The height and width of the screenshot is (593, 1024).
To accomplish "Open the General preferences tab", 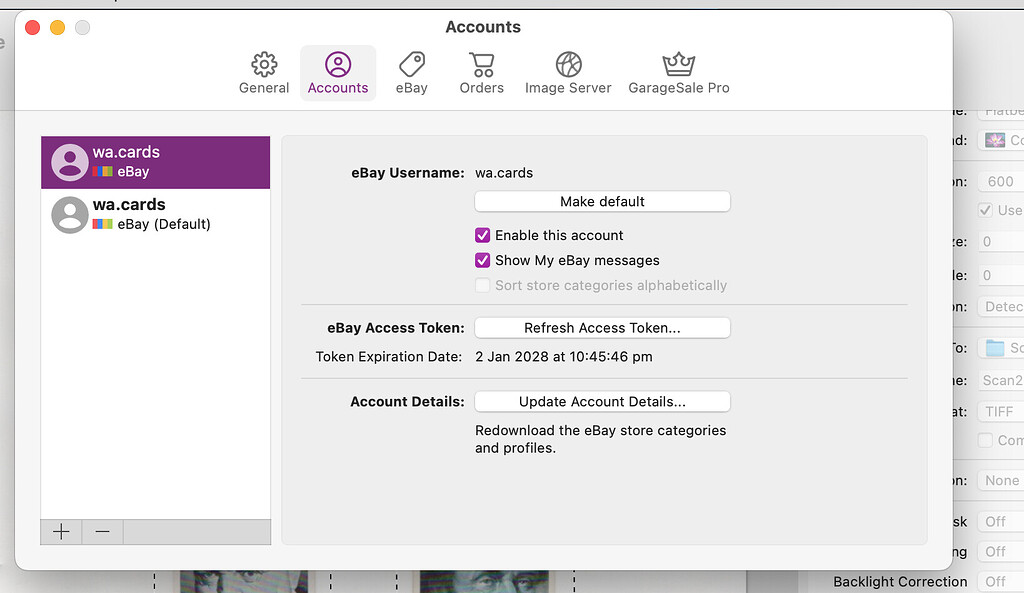I will pos(264,73).
